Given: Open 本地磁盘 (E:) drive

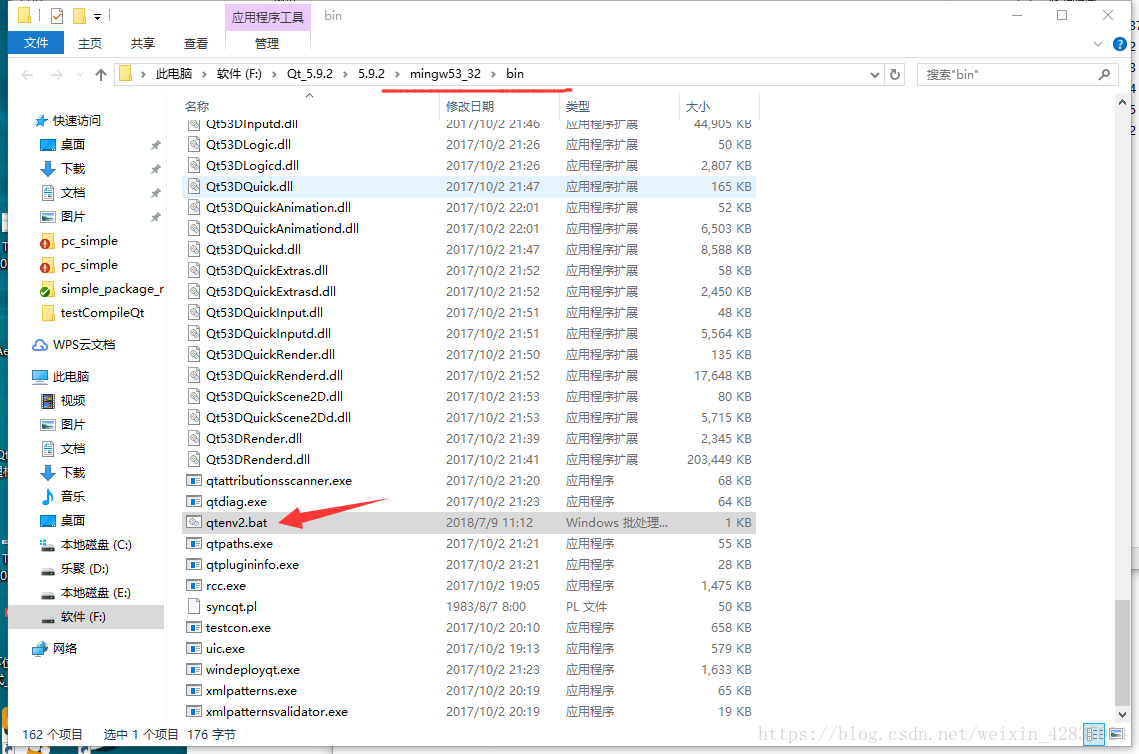Looking at the screenshot, I should [x=95, y=593].
